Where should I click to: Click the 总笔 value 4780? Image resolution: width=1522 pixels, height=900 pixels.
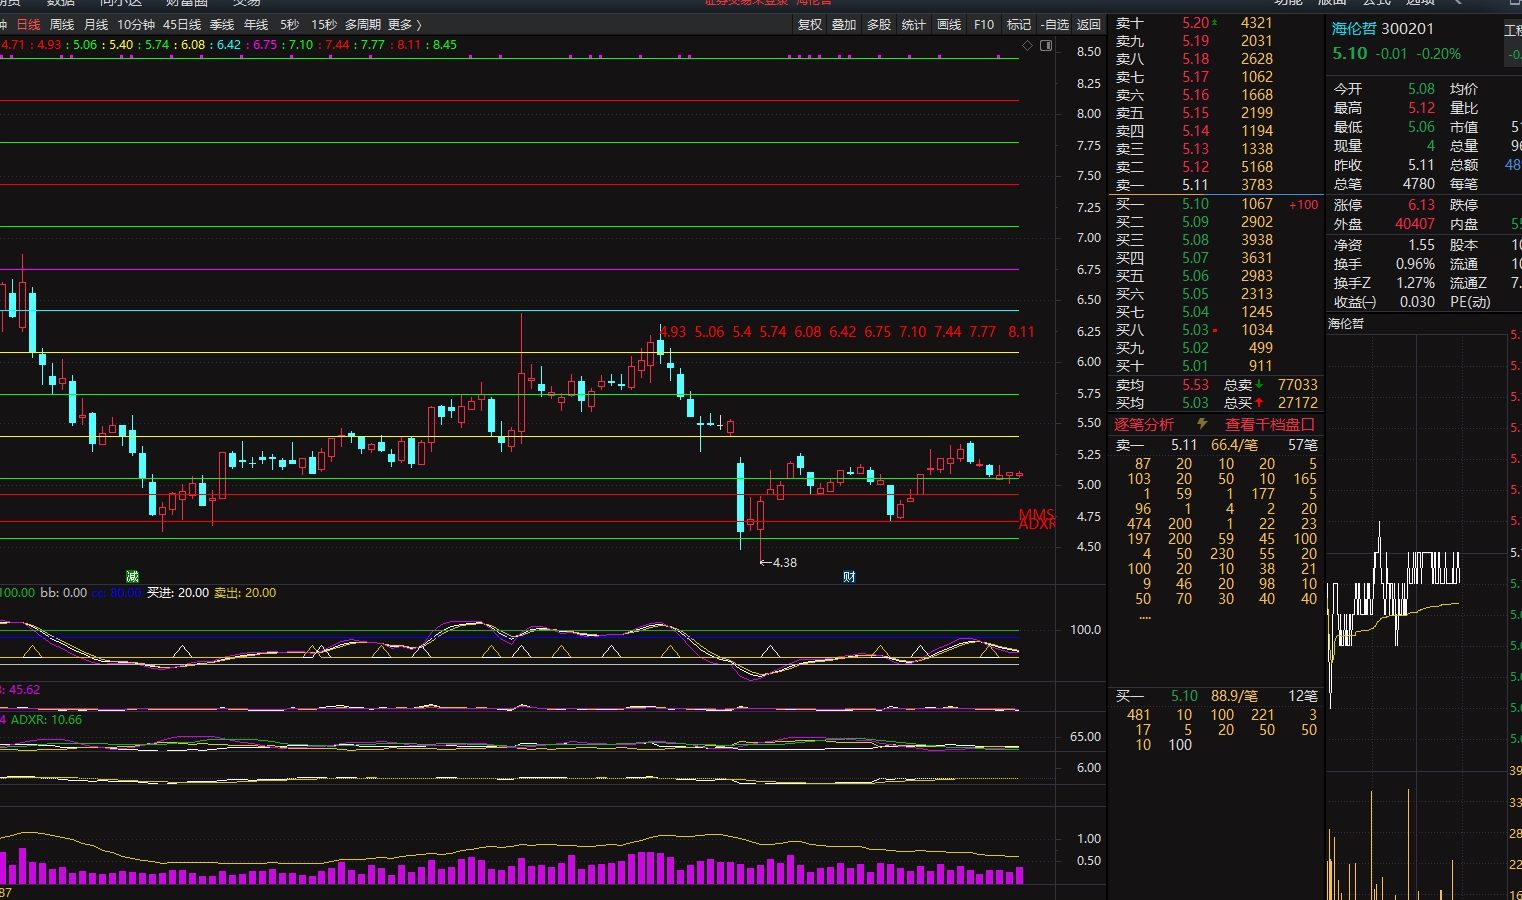(1419, 184)
